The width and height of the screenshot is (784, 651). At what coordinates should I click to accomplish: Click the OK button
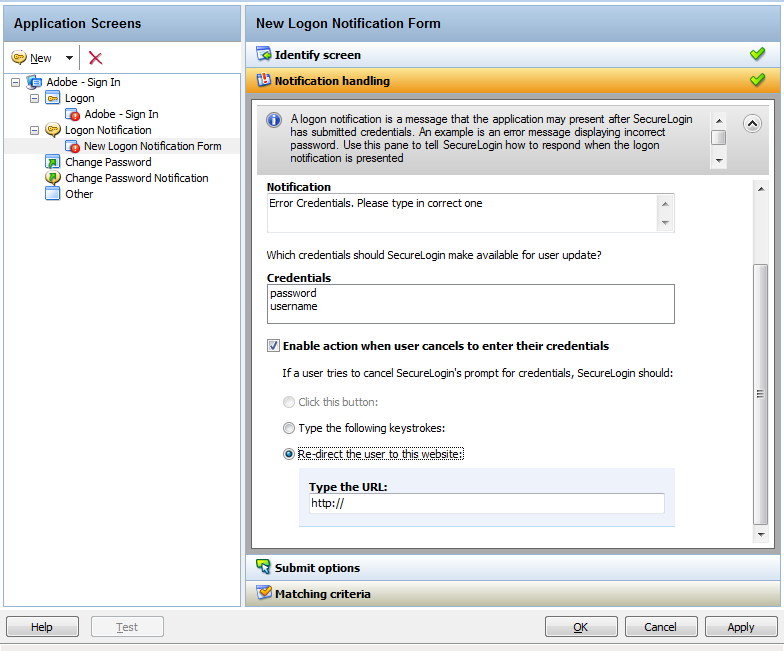[x=581, y=626]
